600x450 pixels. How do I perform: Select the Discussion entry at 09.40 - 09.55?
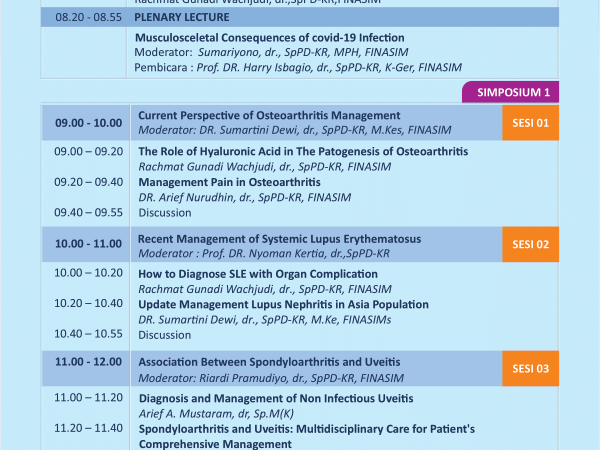pyautogui.click(x=165, y=212)
